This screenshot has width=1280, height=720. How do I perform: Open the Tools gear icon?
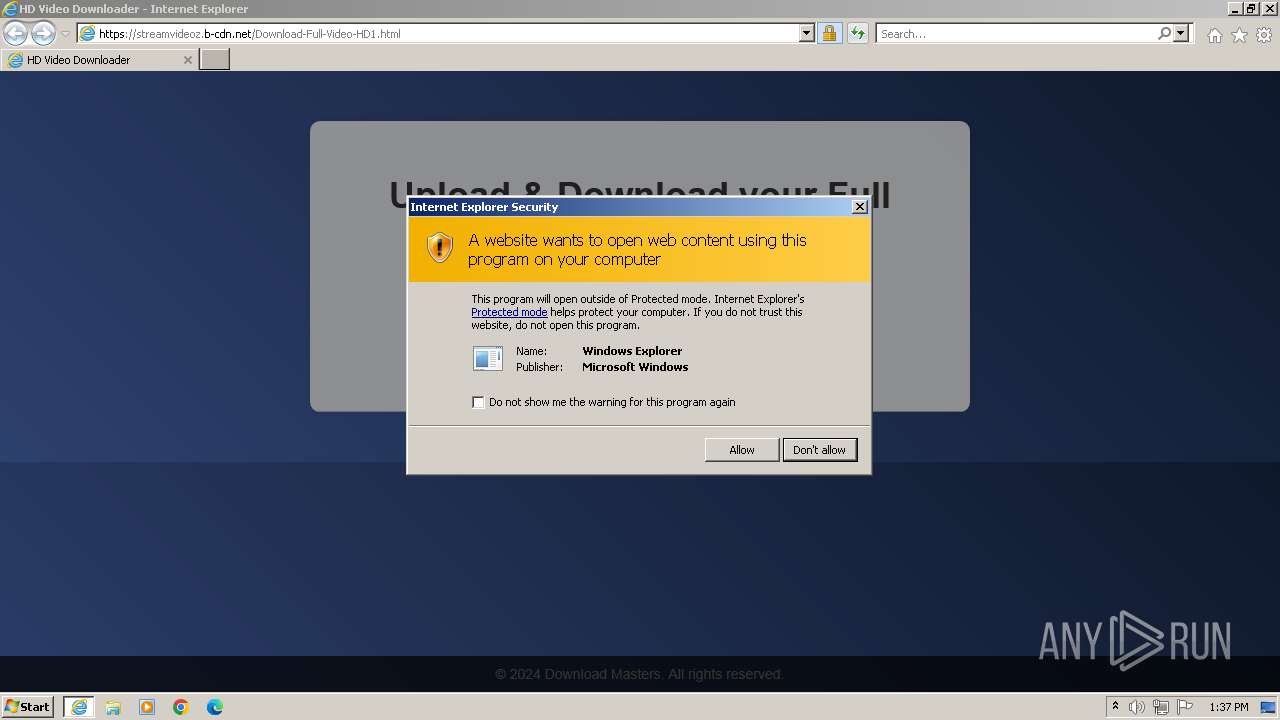pos(1264,35)
